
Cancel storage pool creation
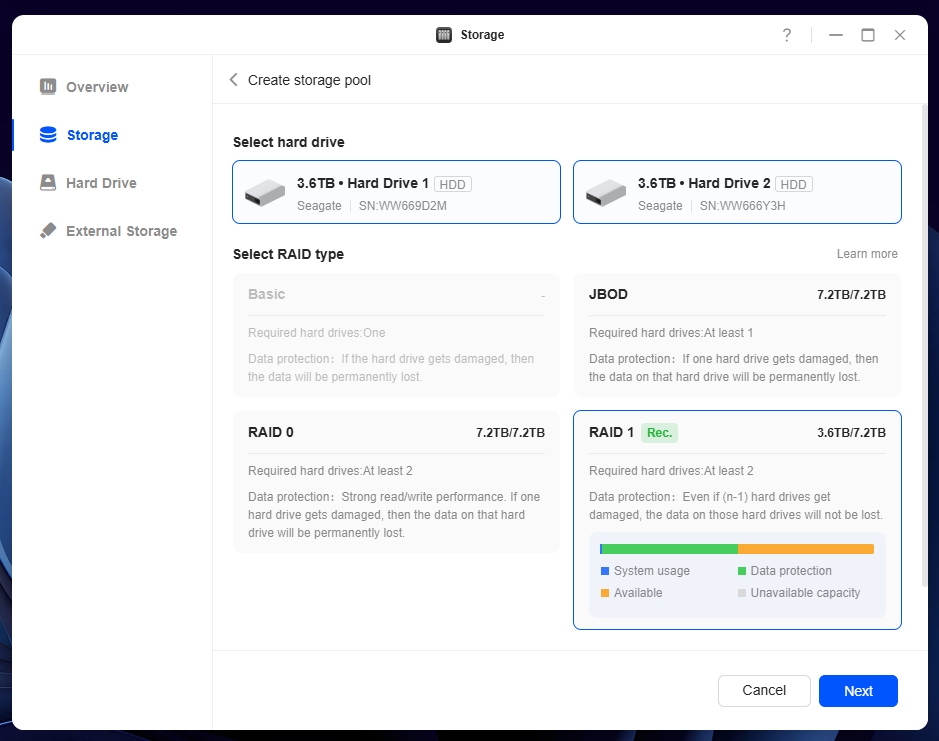pyautogui.click(x=764, y=690)
